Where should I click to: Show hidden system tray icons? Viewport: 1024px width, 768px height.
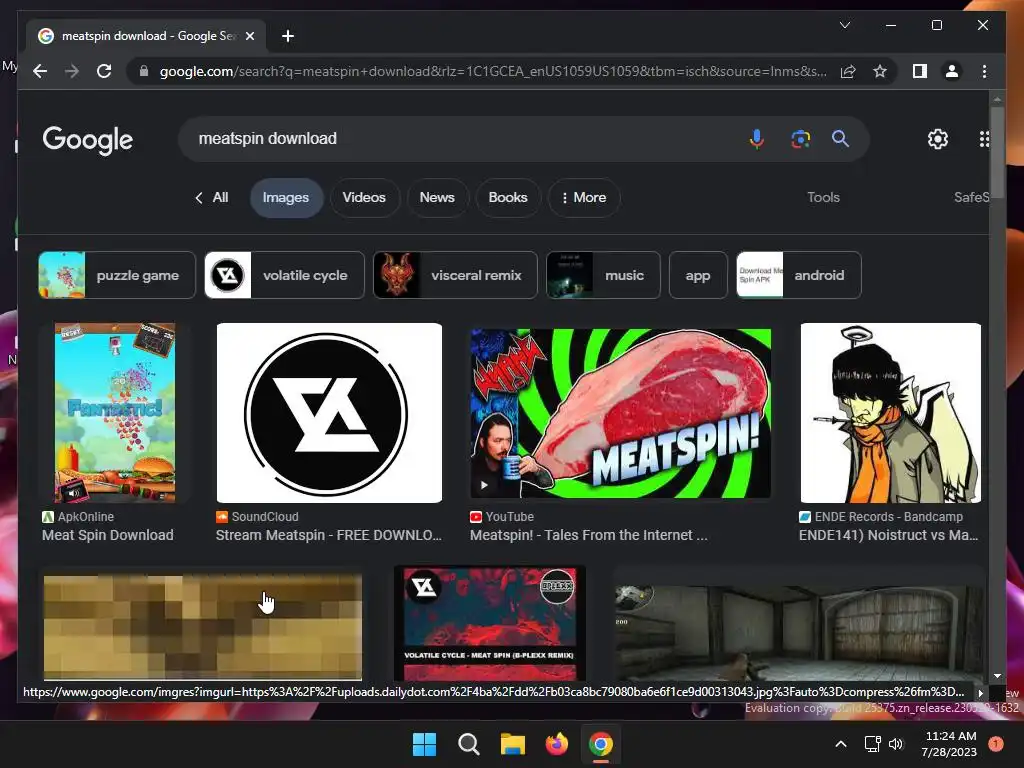click(x=841, y=744)
